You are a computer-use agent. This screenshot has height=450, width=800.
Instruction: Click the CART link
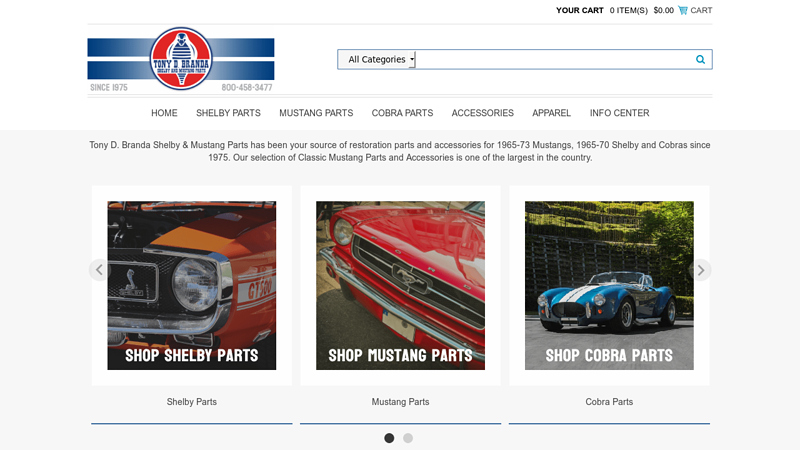click(701, 10)
